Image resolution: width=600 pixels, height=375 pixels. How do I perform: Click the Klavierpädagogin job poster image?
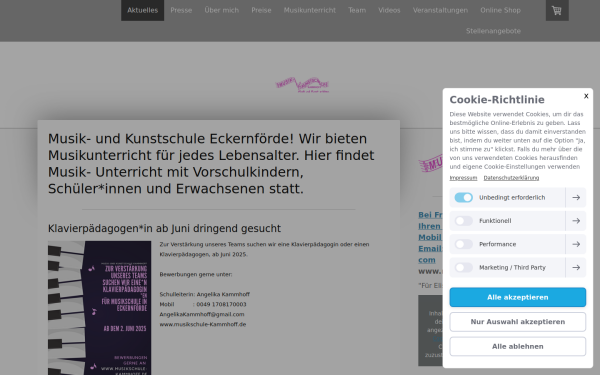(x=99, y=308)
